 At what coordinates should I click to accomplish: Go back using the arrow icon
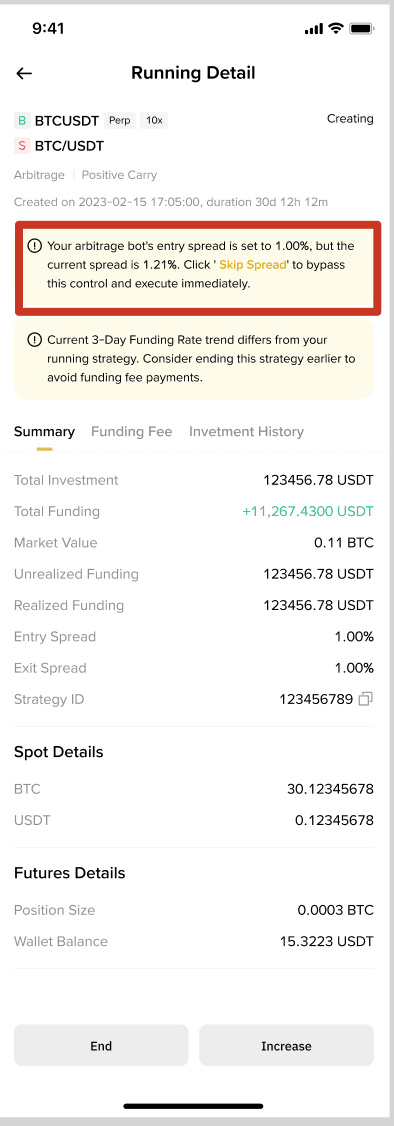[24, 73]
